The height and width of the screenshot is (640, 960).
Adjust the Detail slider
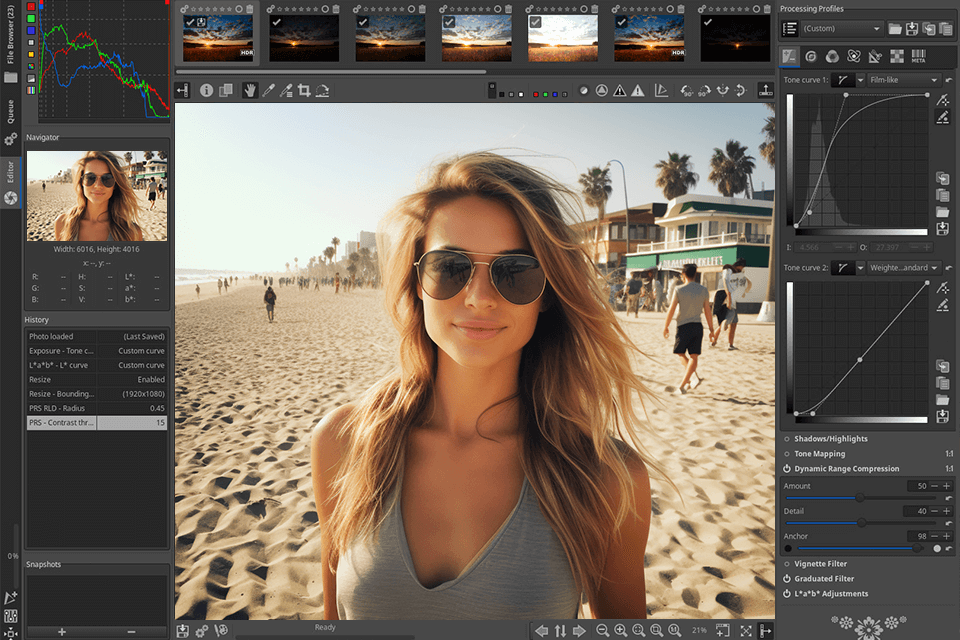tap(860, 523)
